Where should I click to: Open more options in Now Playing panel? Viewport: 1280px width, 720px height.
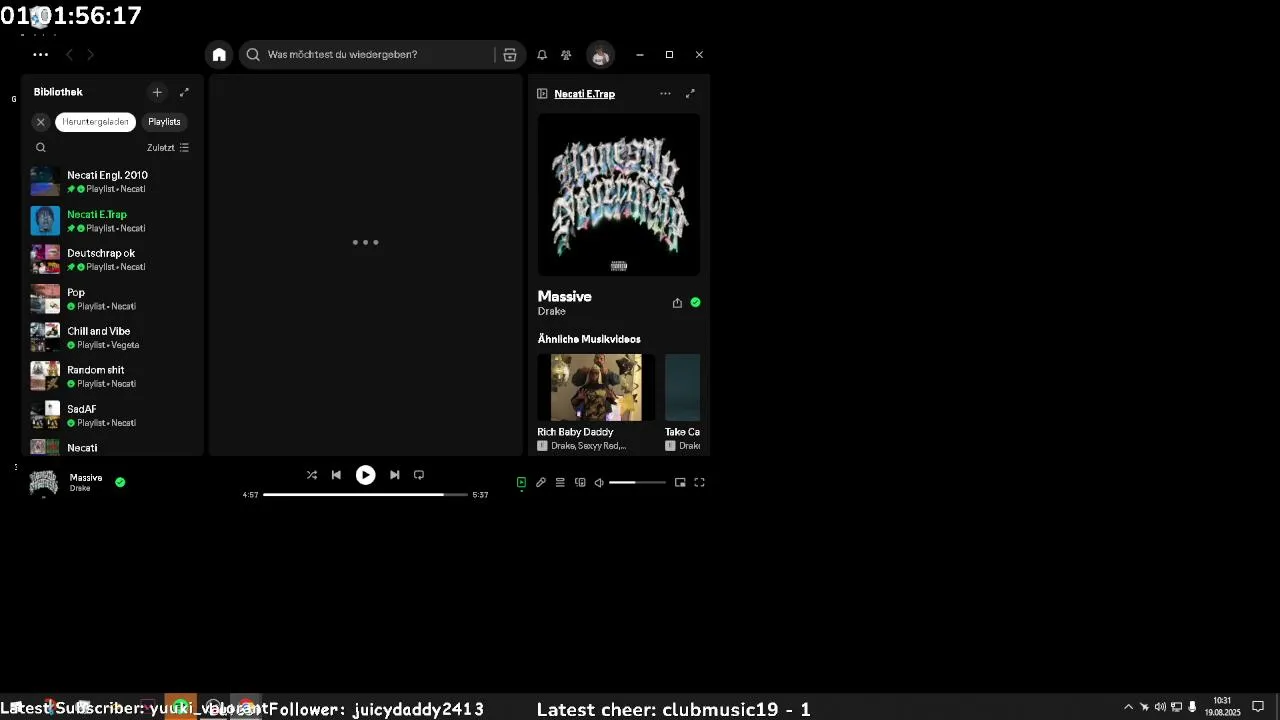(665, 93)
